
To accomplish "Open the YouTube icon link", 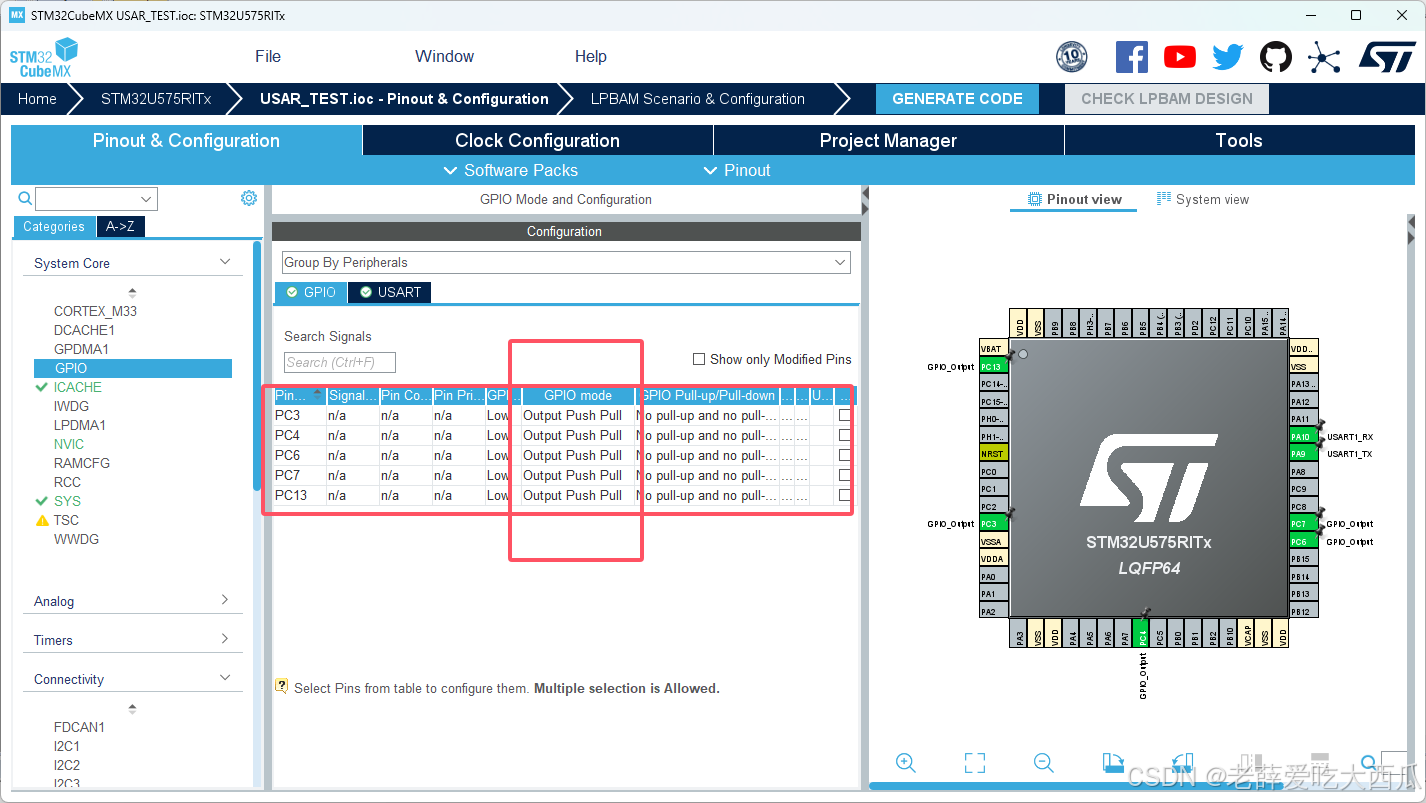I will (1180, 57).
